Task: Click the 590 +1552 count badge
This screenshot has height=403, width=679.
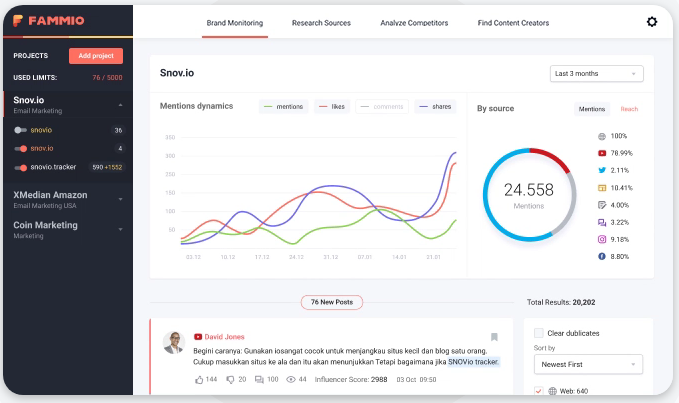Action: click(107, 167)
